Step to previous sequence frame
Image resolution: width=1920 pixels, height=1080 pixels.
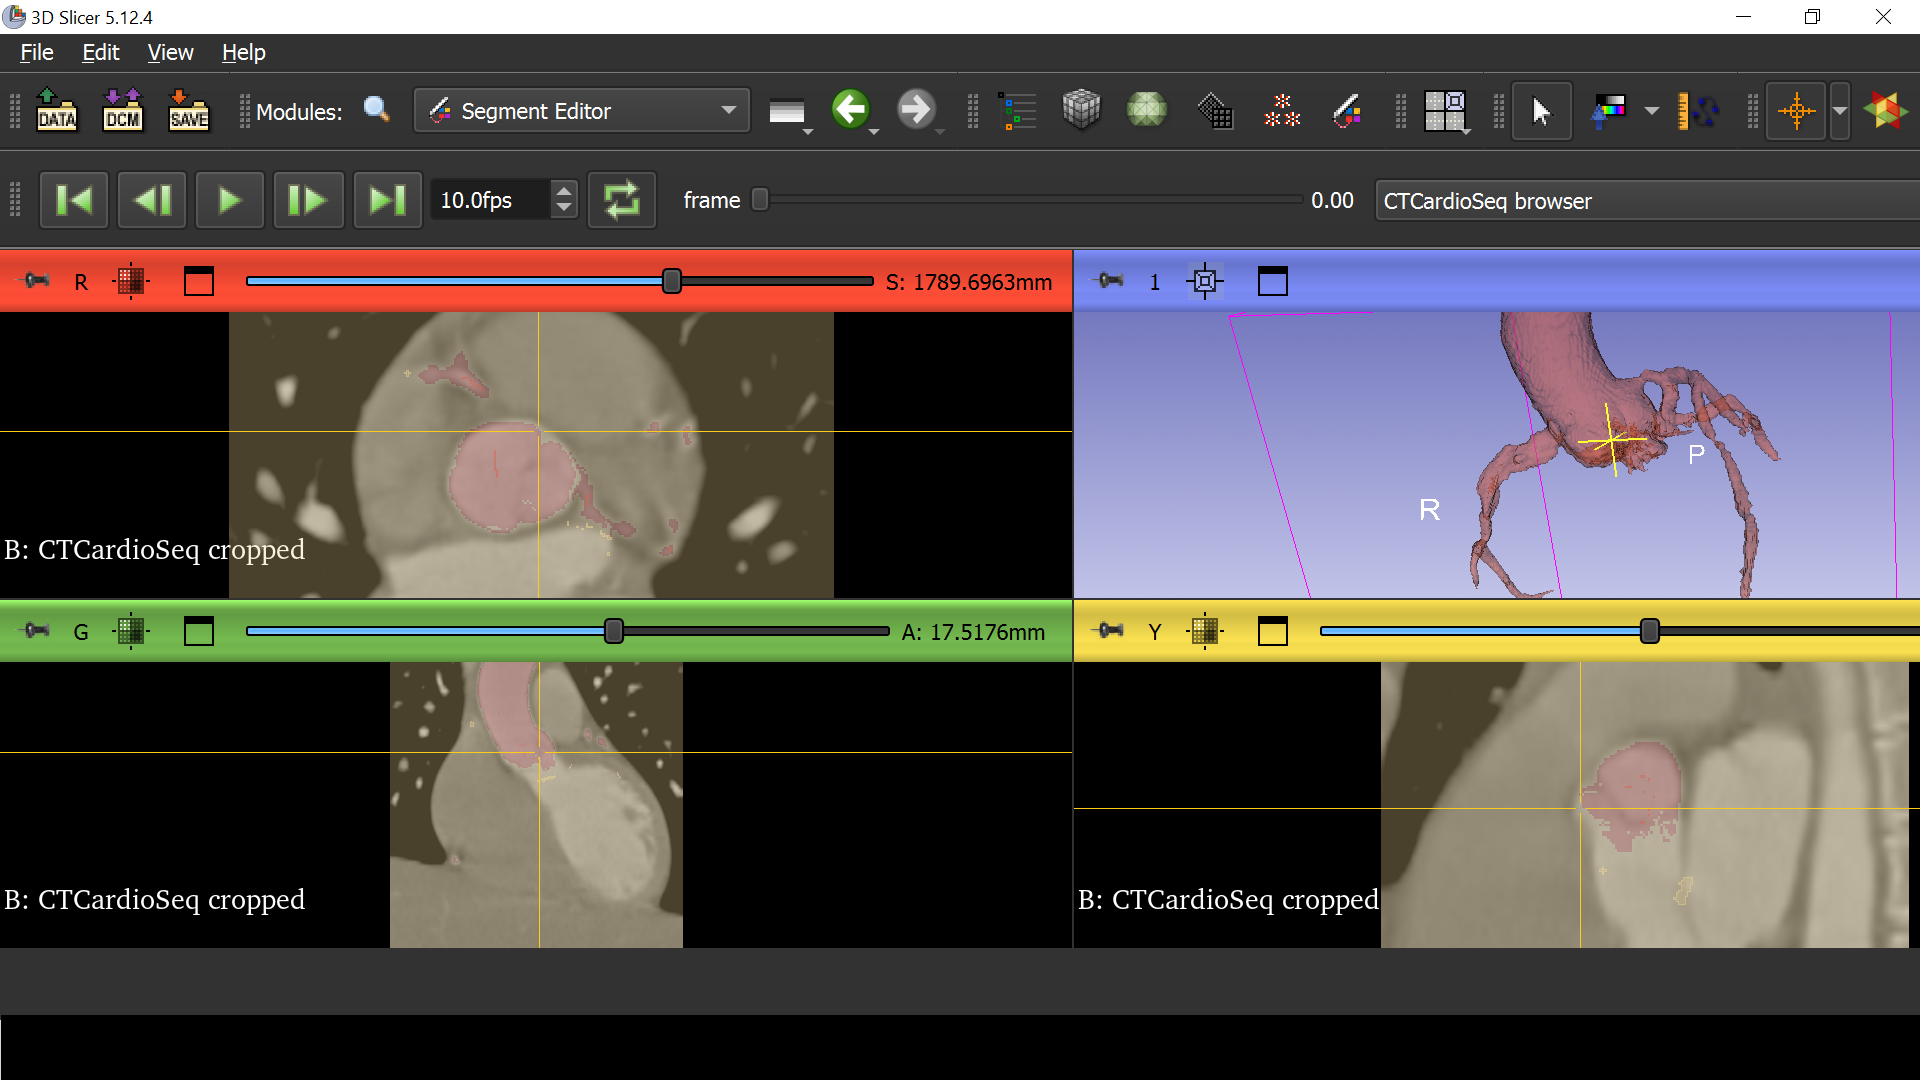(152, 200)
